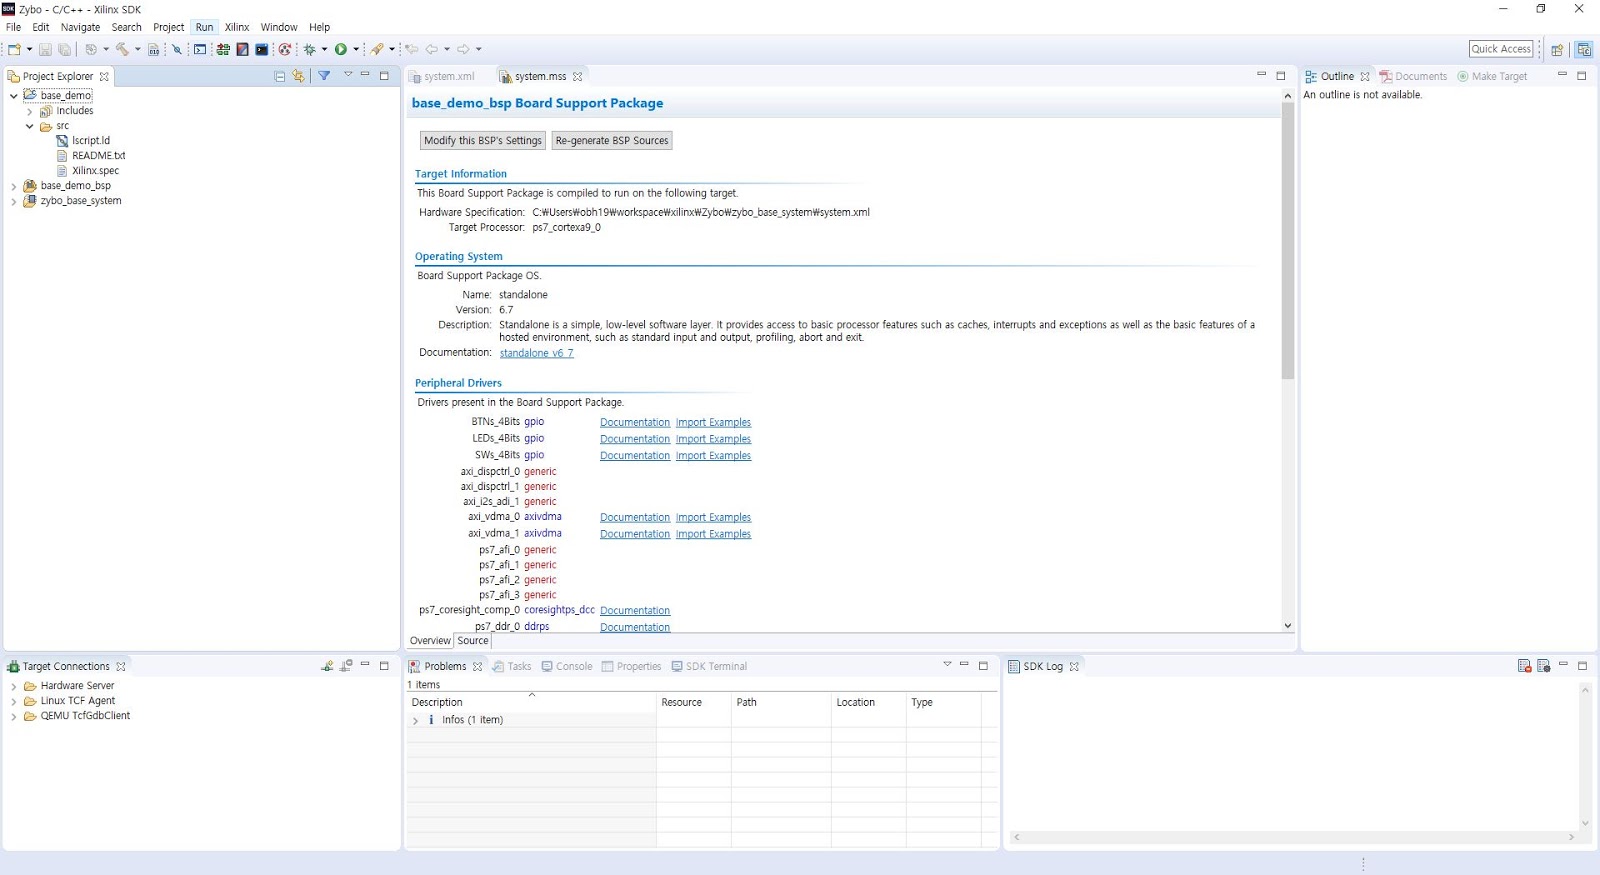The height and width of the screenshot is (875, 1600).
Task: Switch to the Make Target tab
Action: click(x=1492, y=77)
